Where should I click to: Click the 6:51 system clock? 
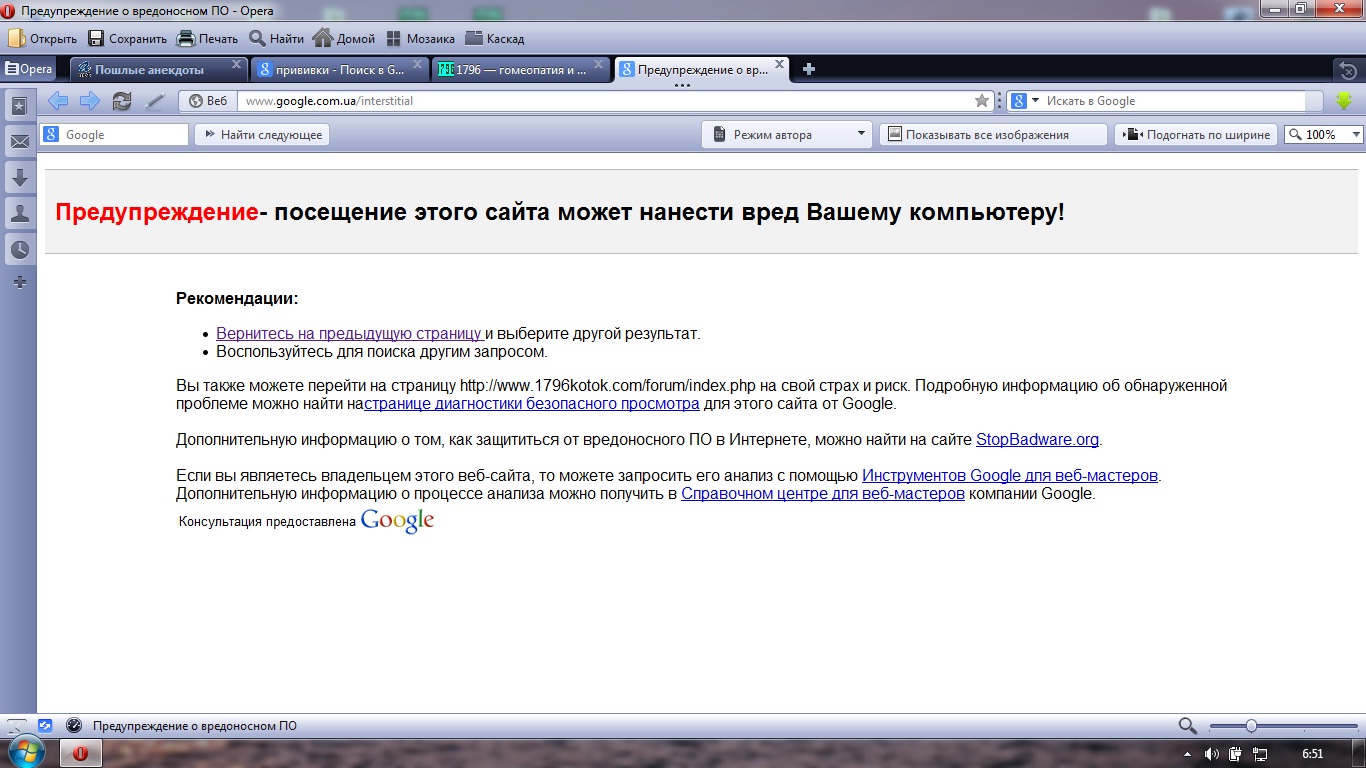pos(1312,754)
